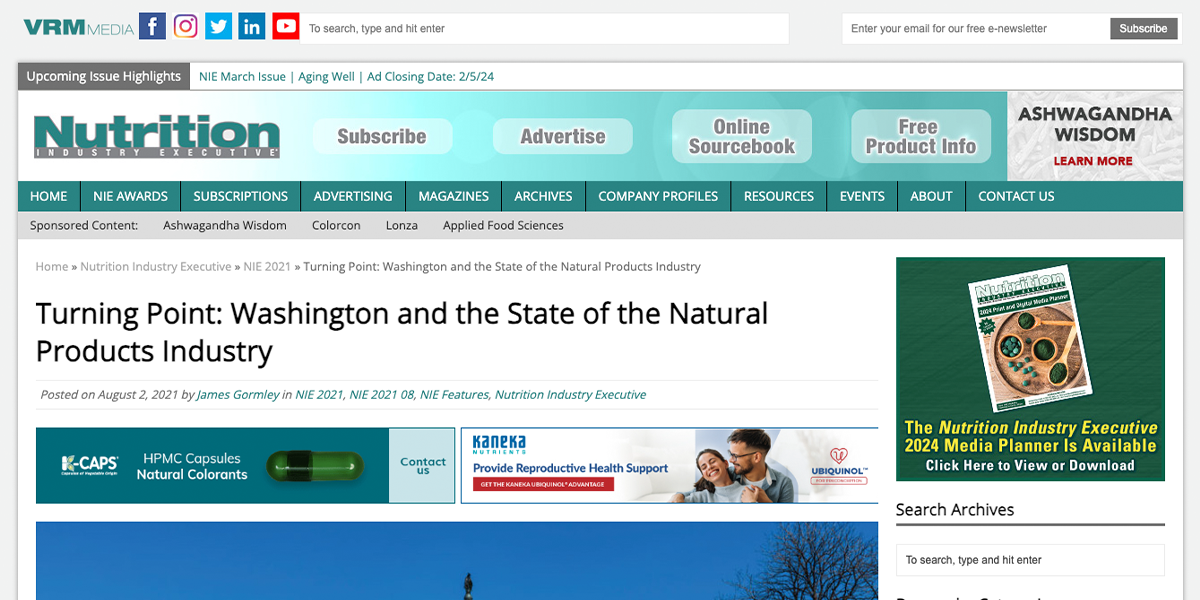The height and width of the screenshot is (600, 1200).
Task: Open the YouTube social icon
Action: tap(285, 26)
